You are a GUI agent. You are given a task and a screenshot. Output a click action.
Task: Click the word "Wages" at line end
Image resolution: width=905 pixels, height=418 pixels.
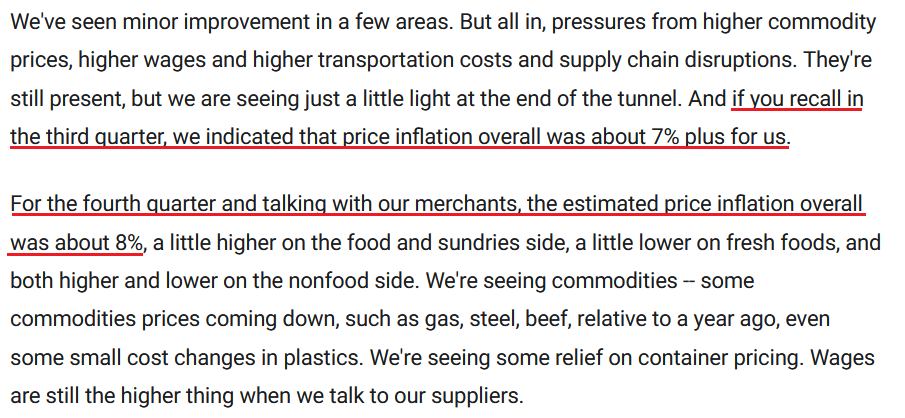tap(842, 357)
